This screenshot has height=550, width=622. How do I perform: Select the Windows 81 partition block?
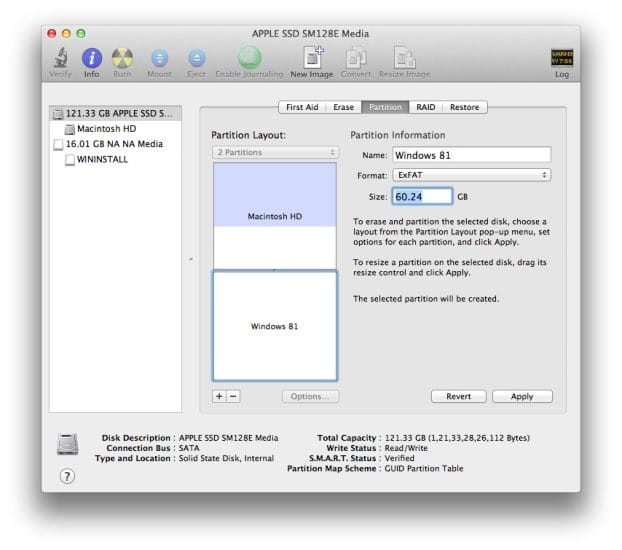pyautogui.click(x=275, y=326)
